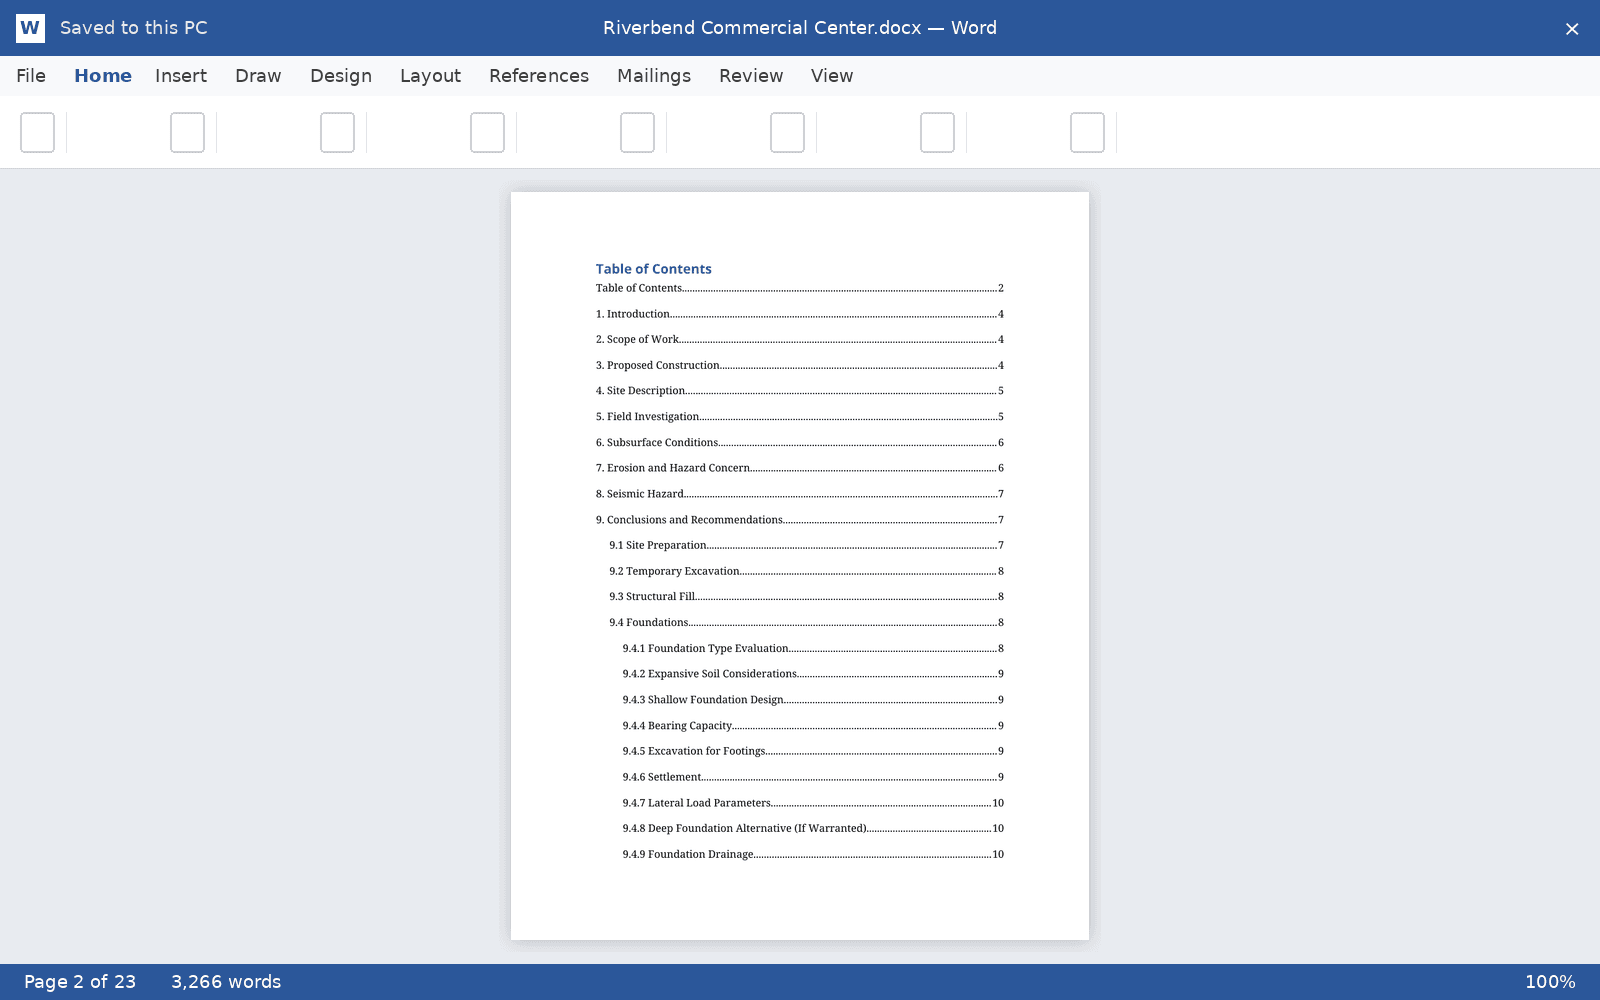Jump to '9.1 Site Preparation' entry
Image resolution: width=1600 pixels, height=1000 pixels.
806,546
